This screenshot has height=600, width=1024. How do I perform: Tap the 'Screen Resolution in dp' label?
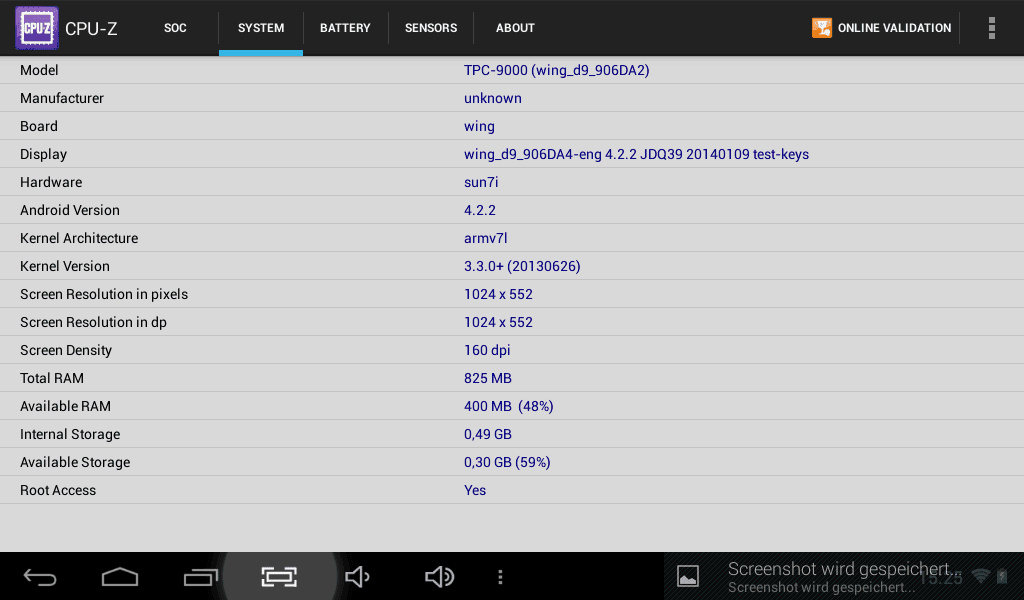point(93,323)
